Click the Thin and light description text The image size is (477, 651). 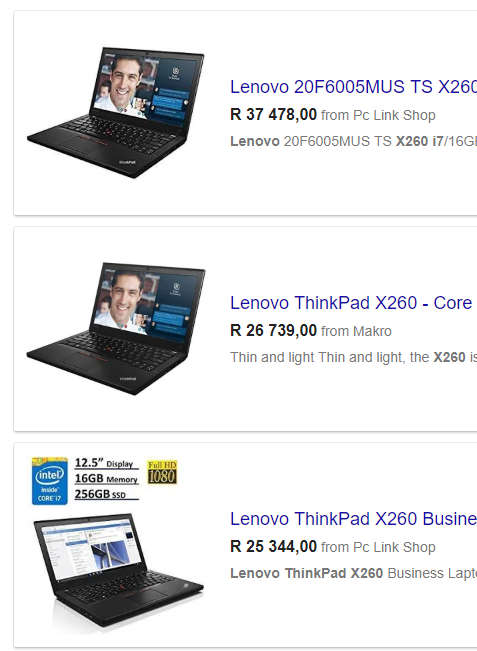coord(353,357)
